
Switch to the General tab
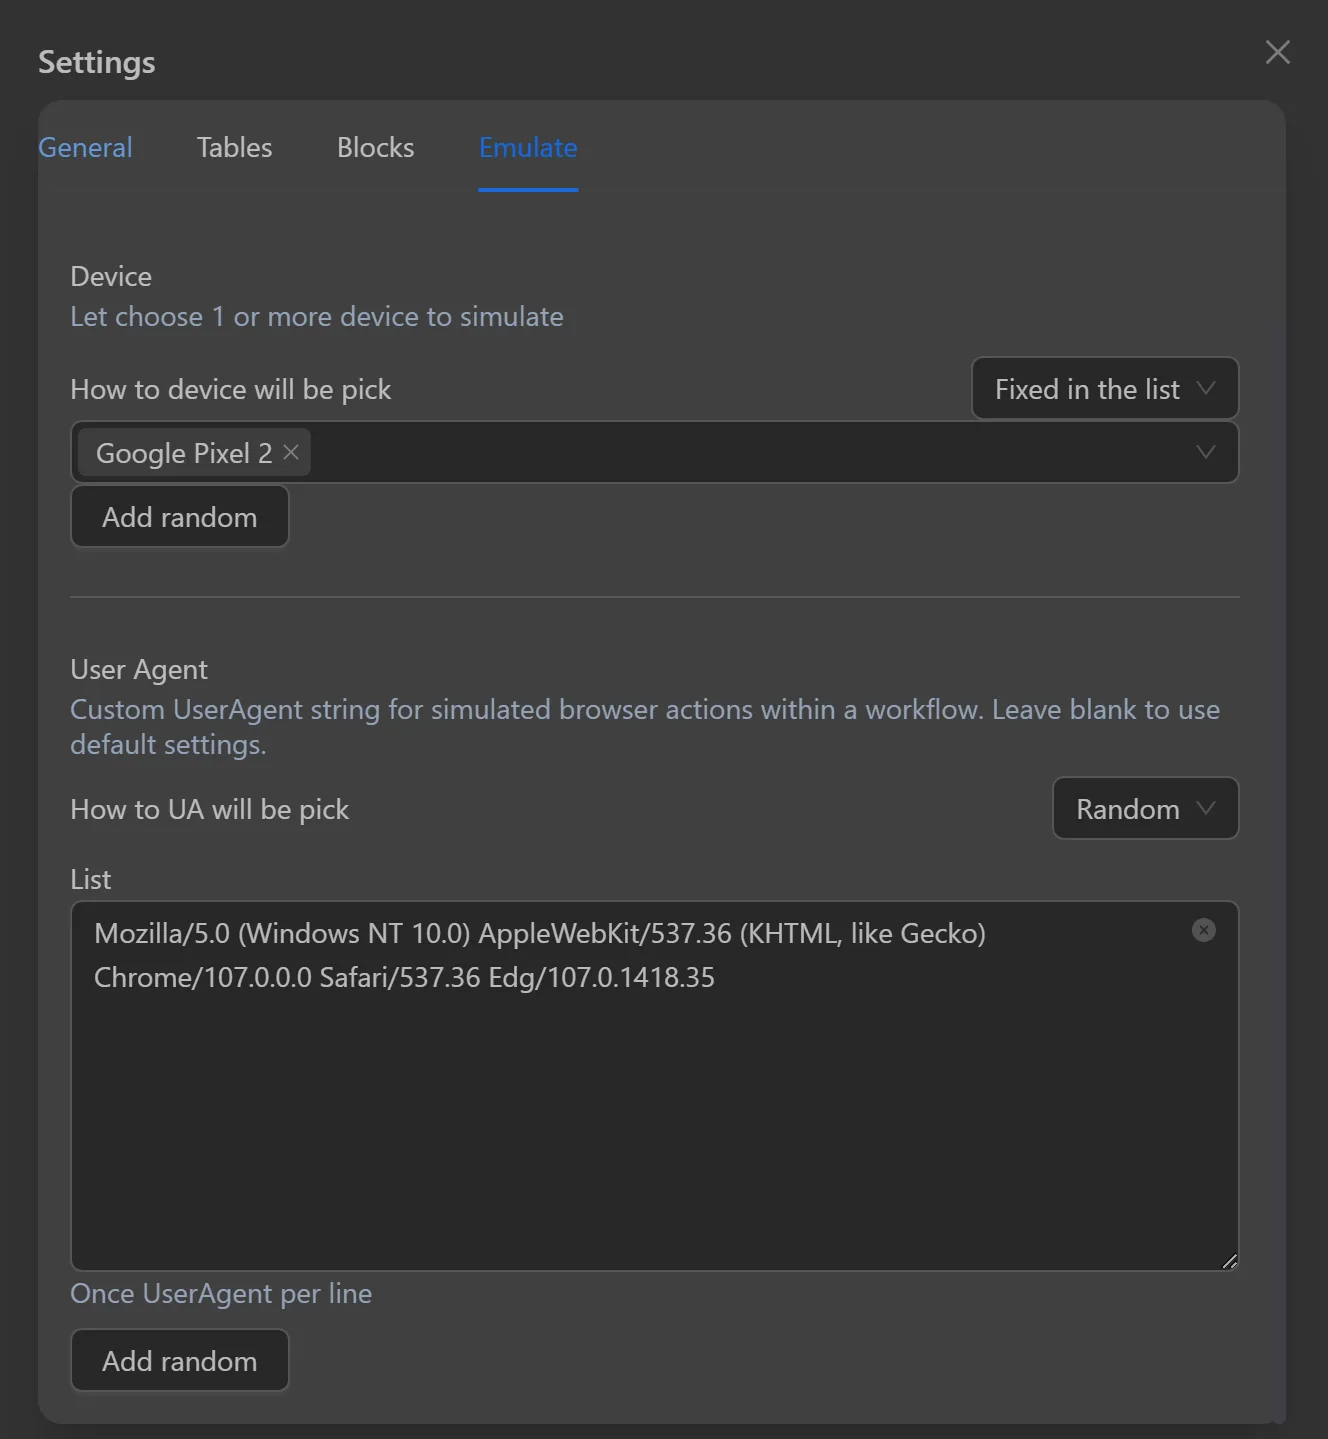click(85, 147)
